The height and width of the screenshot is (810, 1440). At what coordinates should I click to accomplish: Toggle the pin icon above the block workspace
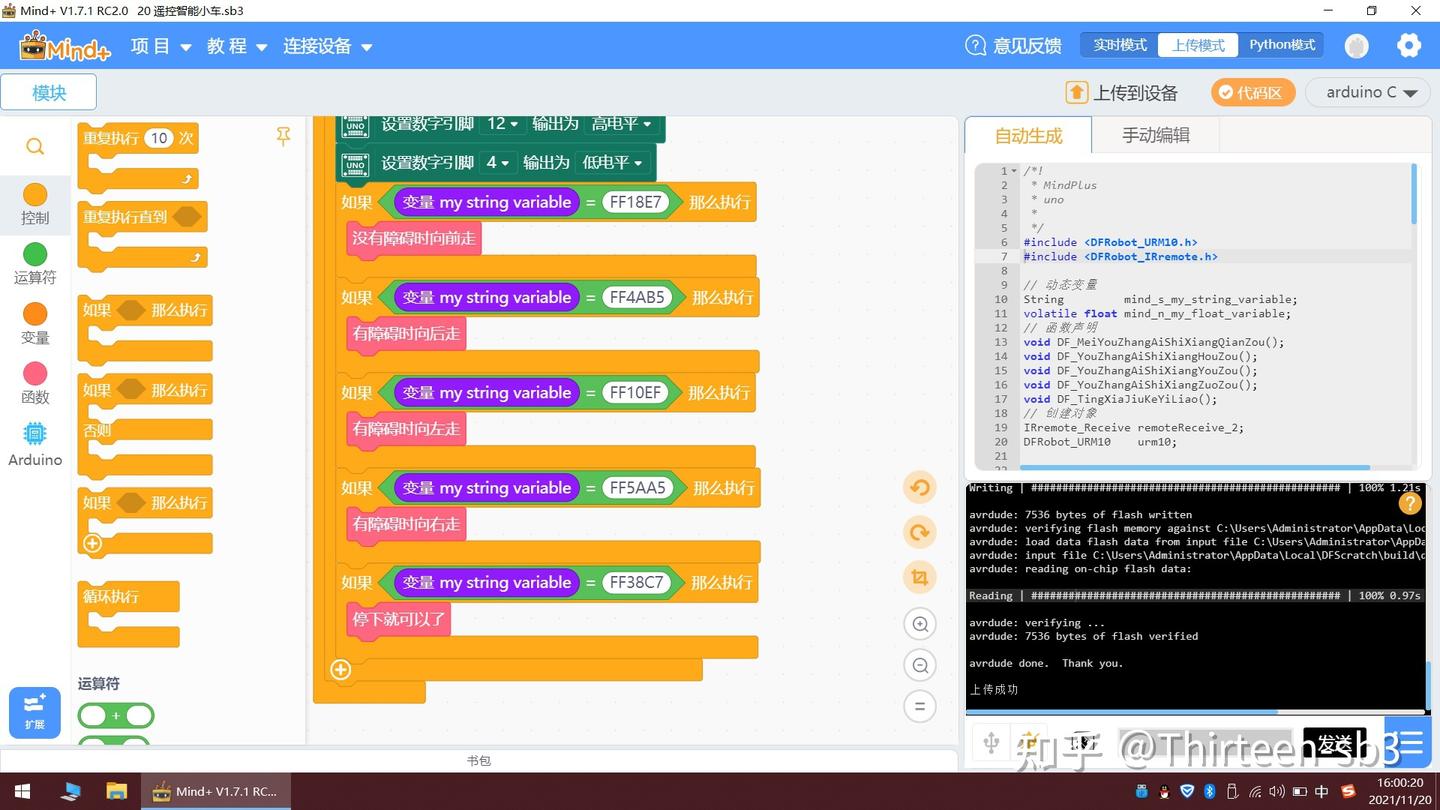[x=283, y=137]
